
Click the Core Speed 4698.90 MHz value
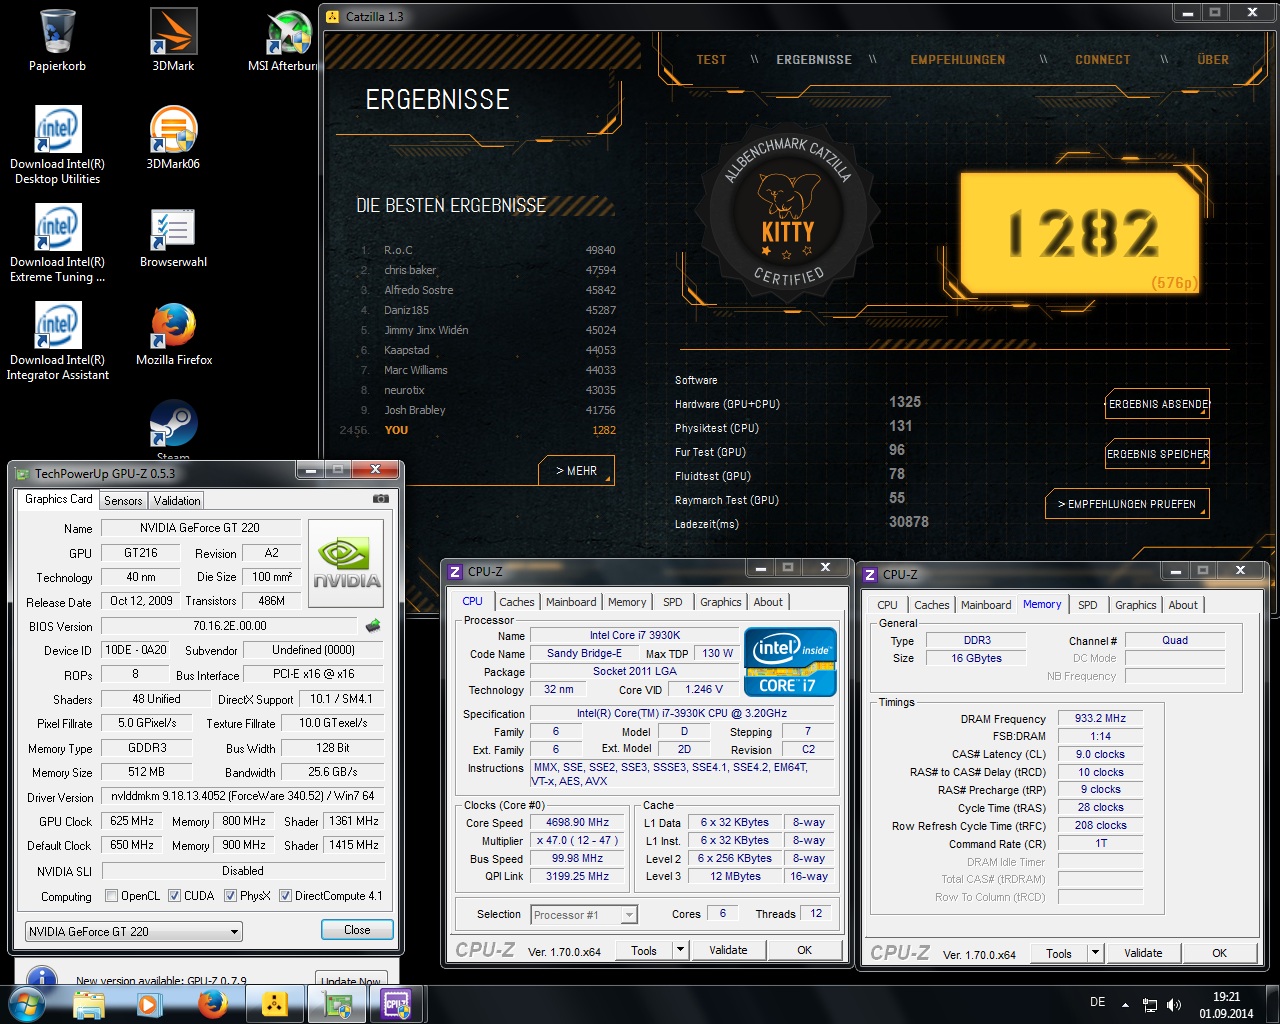[x=578, y=823]
